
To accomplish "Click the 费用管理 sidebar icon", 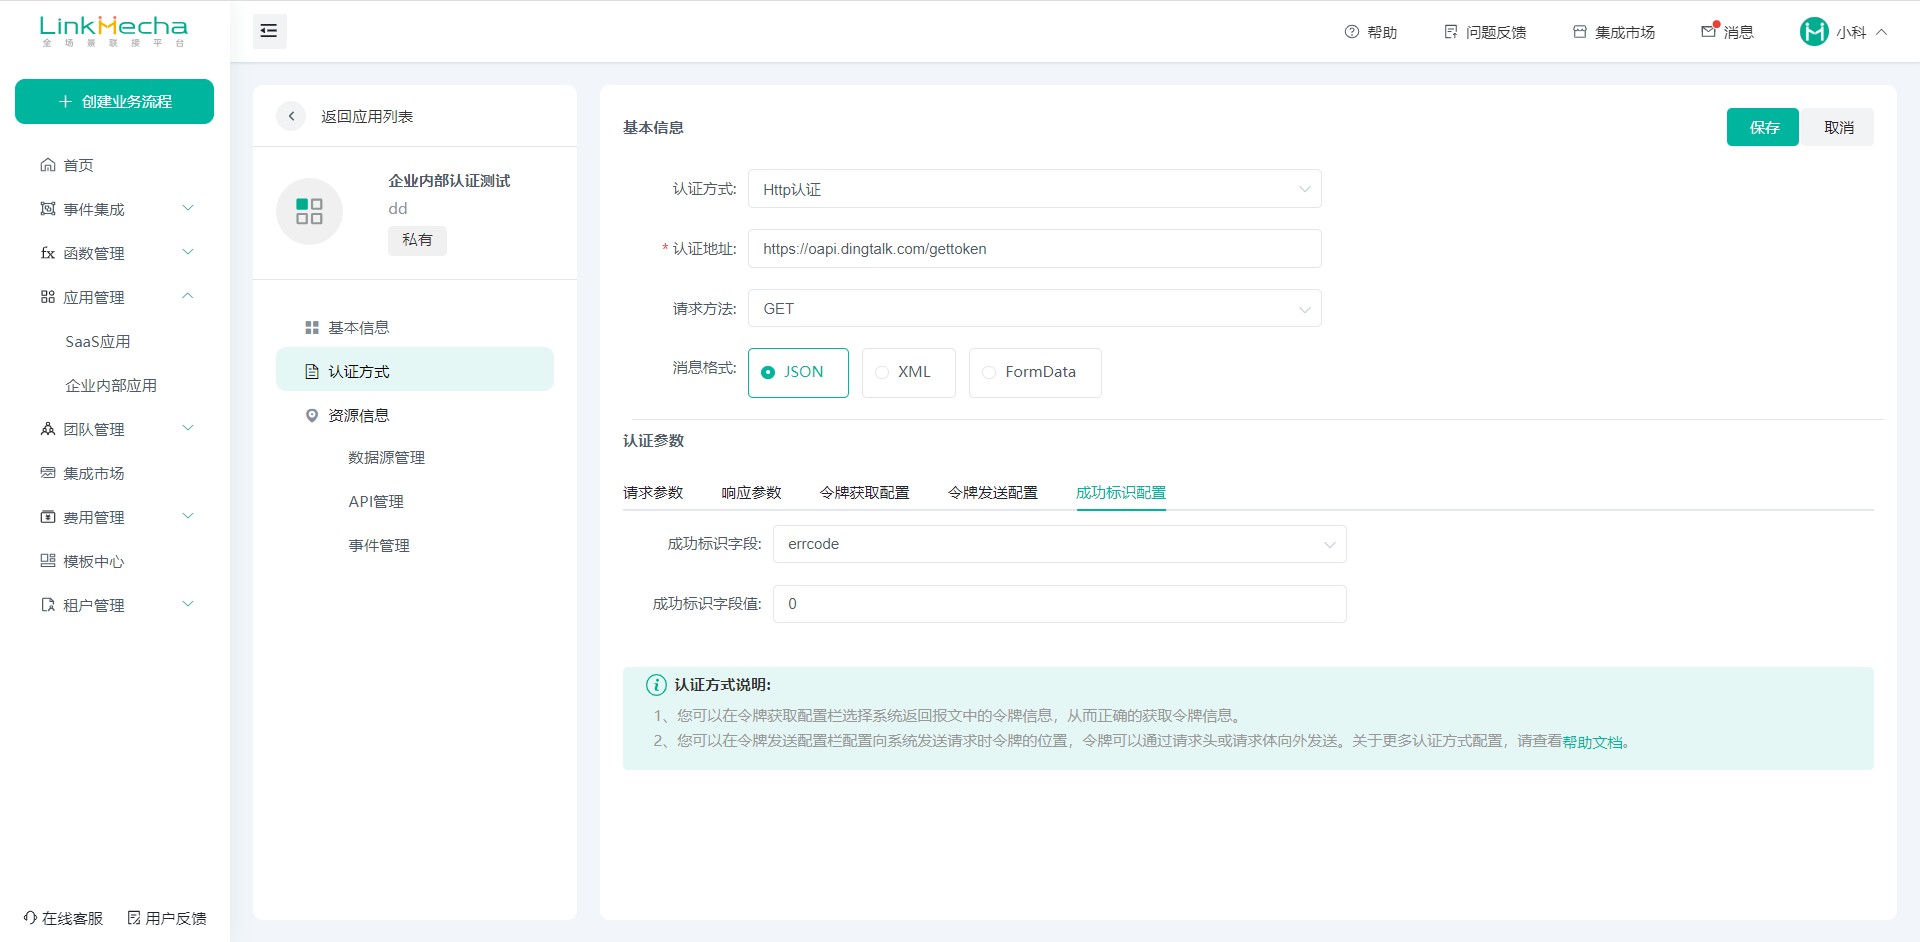I will pyautogui.click(x=48, y=517).
